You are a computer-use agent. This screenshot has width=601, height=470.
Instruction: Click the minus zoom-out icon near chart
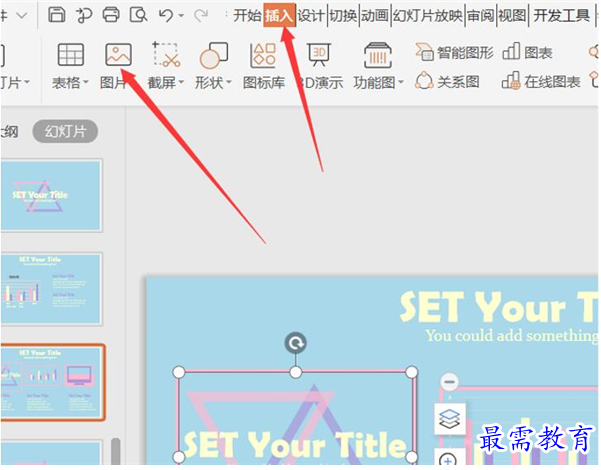449,382
